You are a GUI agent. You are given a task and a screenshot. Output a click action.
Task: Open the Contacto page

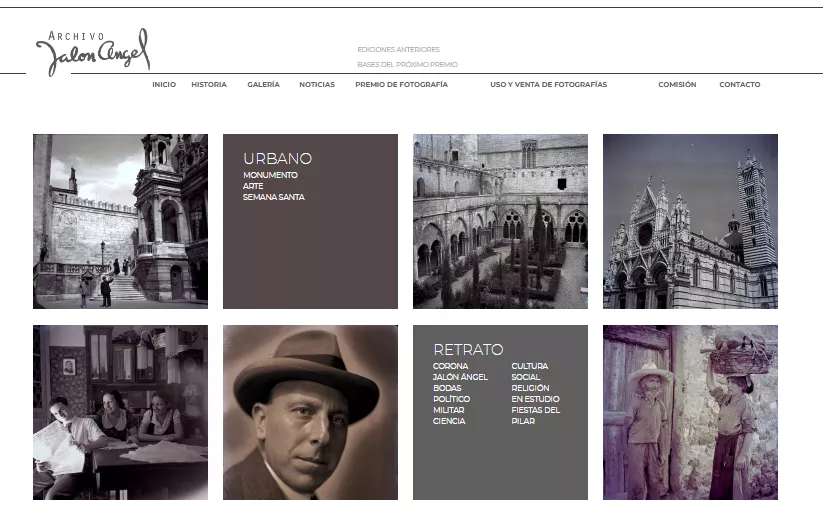[x=739, y=85]
